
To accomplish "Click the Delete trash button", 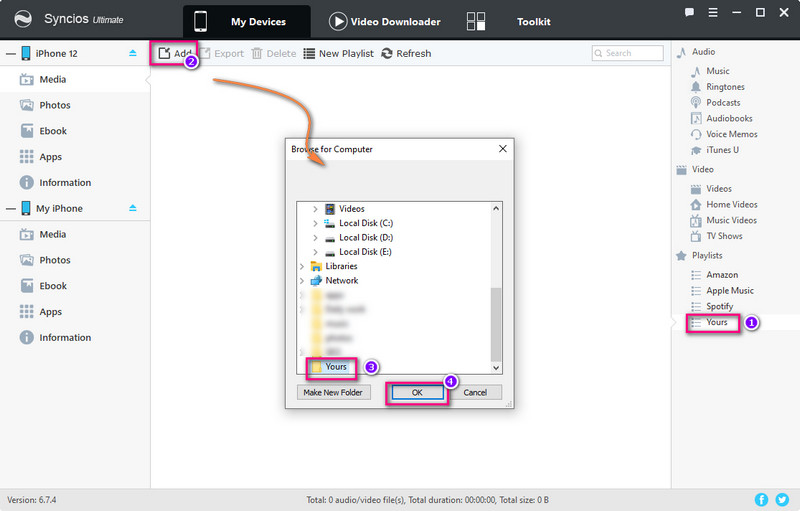I will pos(274,53).
